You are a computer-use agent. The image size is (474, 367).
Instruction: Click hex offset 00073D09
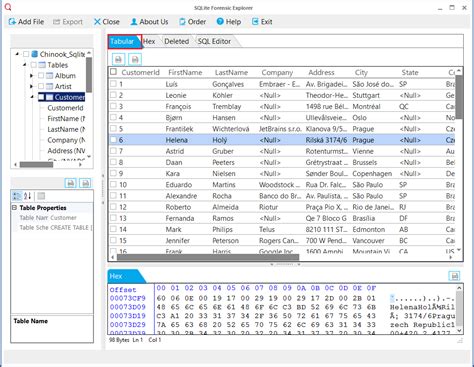click(x=128, y=307)
